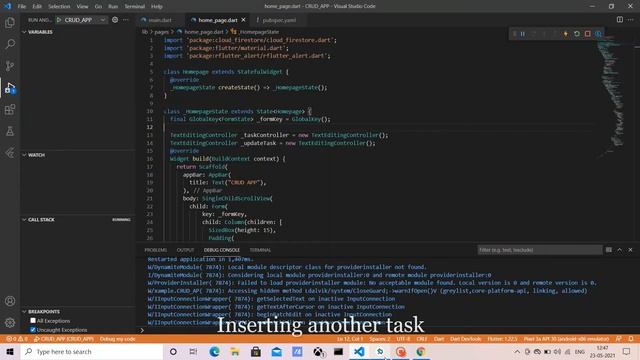Open the Source Control view
This screenshot has height=360, width=640.
pos(10,66)
